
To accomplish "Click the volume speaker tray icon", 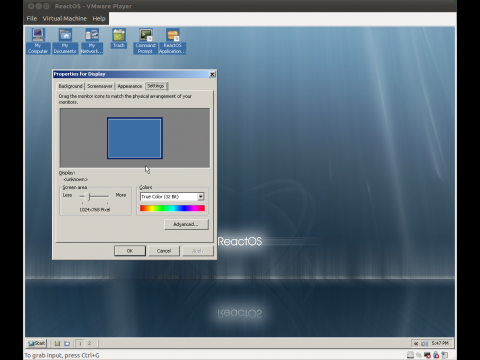I will point(424,343).
